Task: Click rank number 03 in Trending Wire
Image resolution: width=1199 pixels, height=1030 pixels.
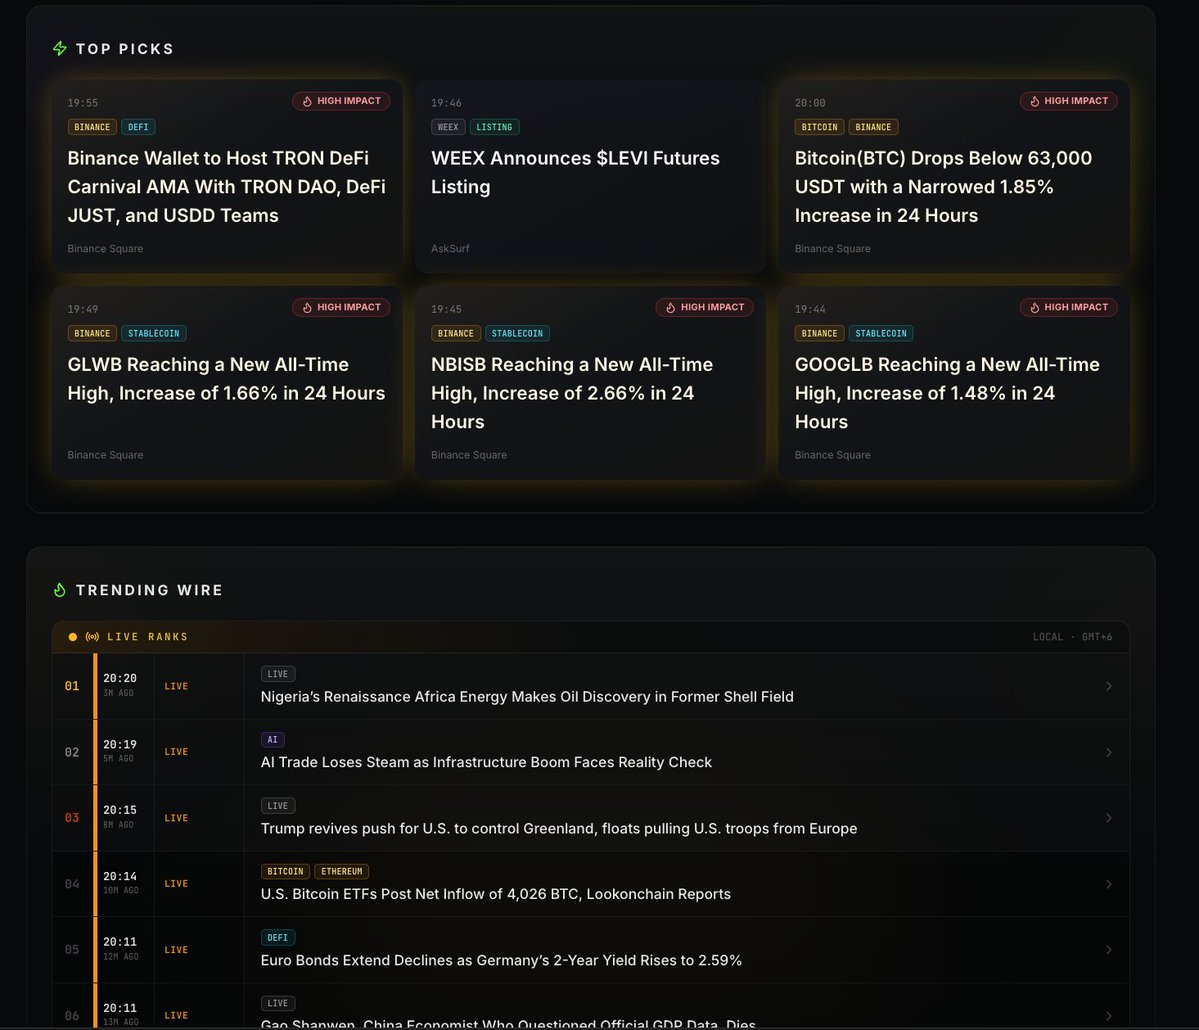Action: (72, 818)
